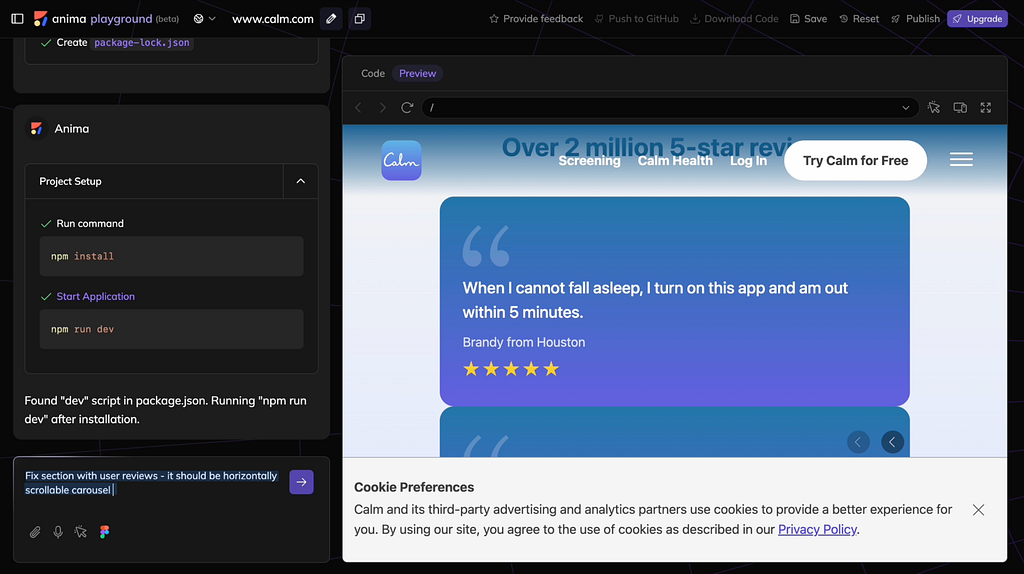Open the Privacy Policy link
Image resolution: width=1024 pixels, height=574 pixels.
tap(817, 530)
